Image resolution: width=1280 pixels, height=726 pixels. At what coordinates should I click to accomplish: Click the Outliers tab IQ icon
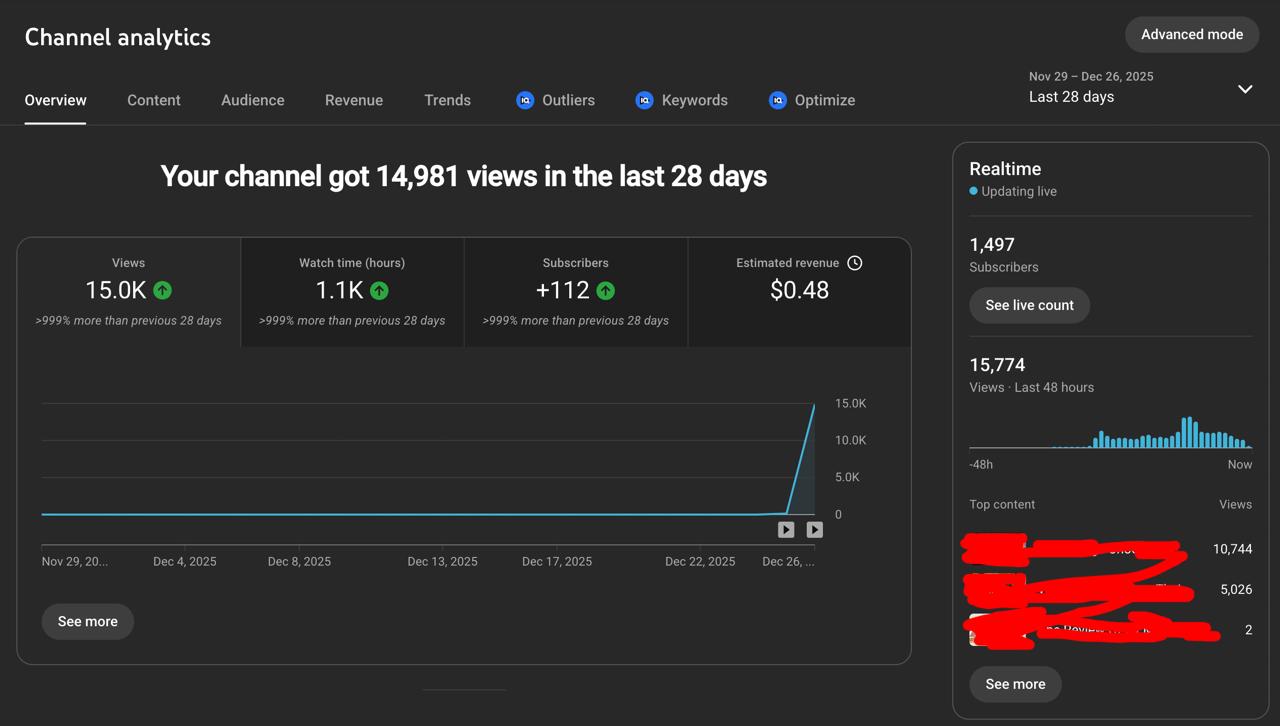[x=525, y=100]
